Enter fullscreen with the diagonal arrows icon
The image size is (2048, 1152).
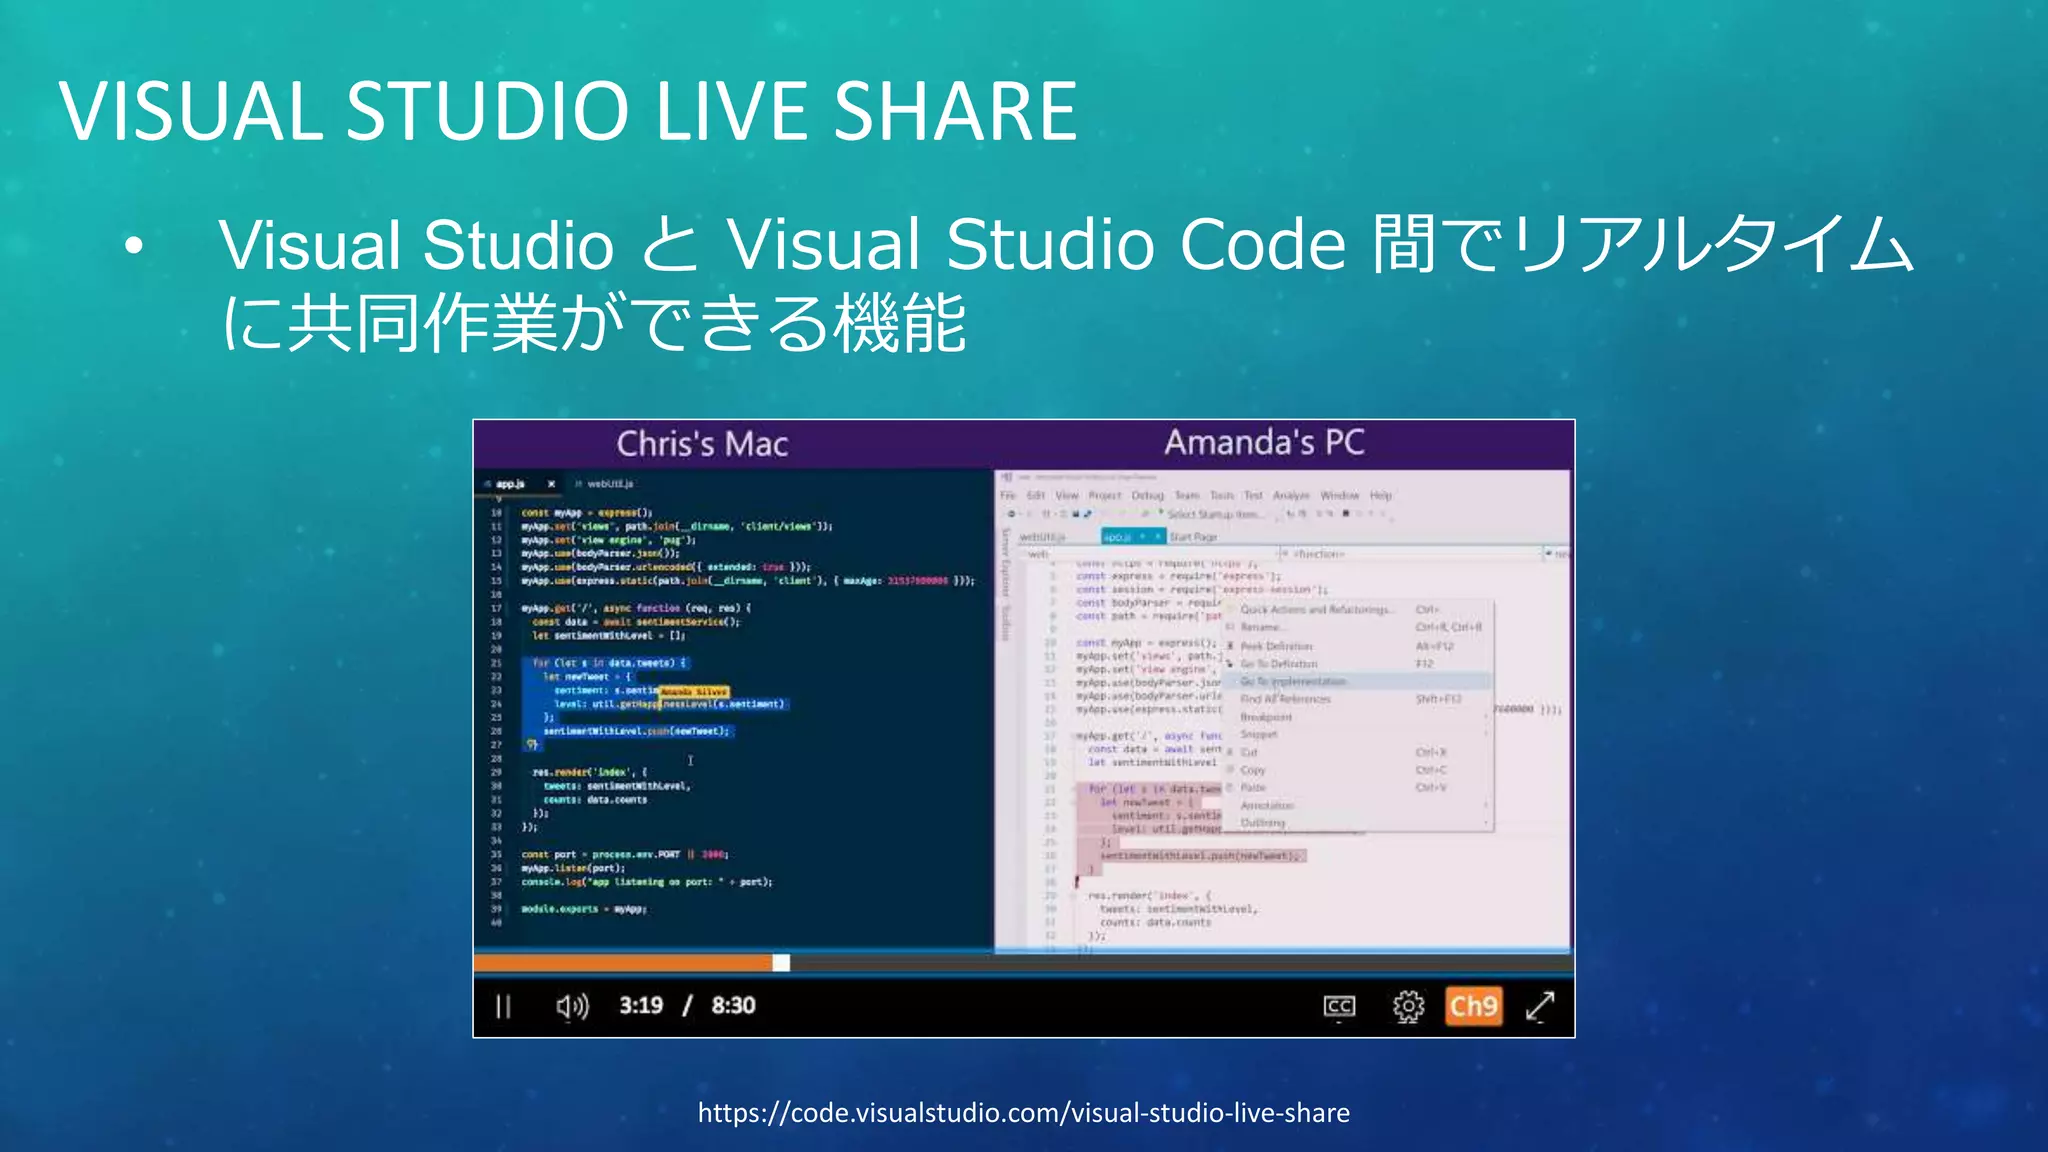pos(1540,1006)
